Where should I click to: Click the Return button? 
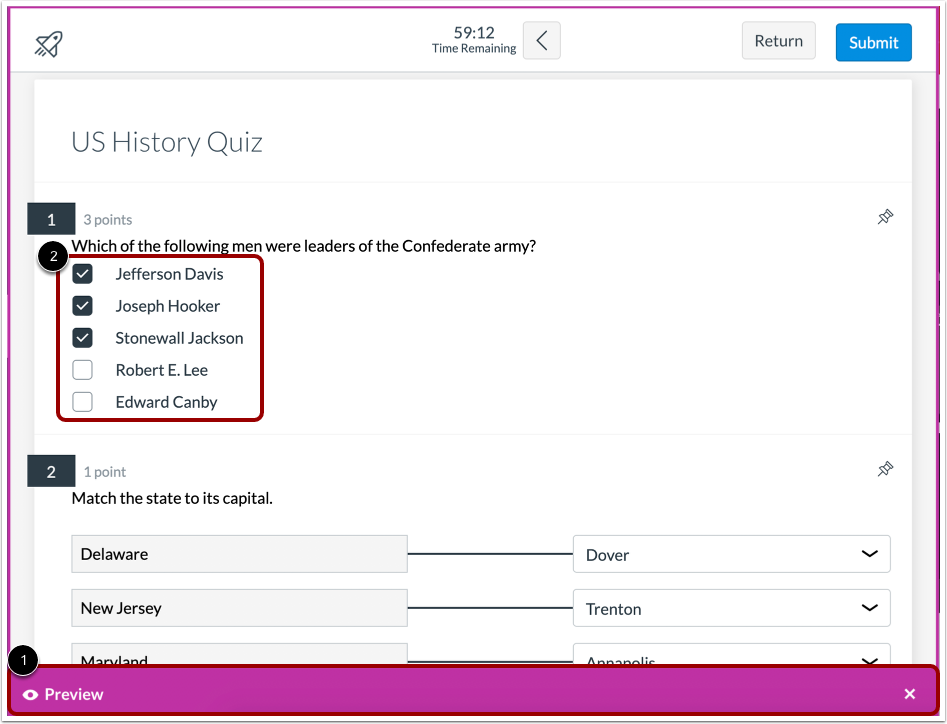click(778, 40)
